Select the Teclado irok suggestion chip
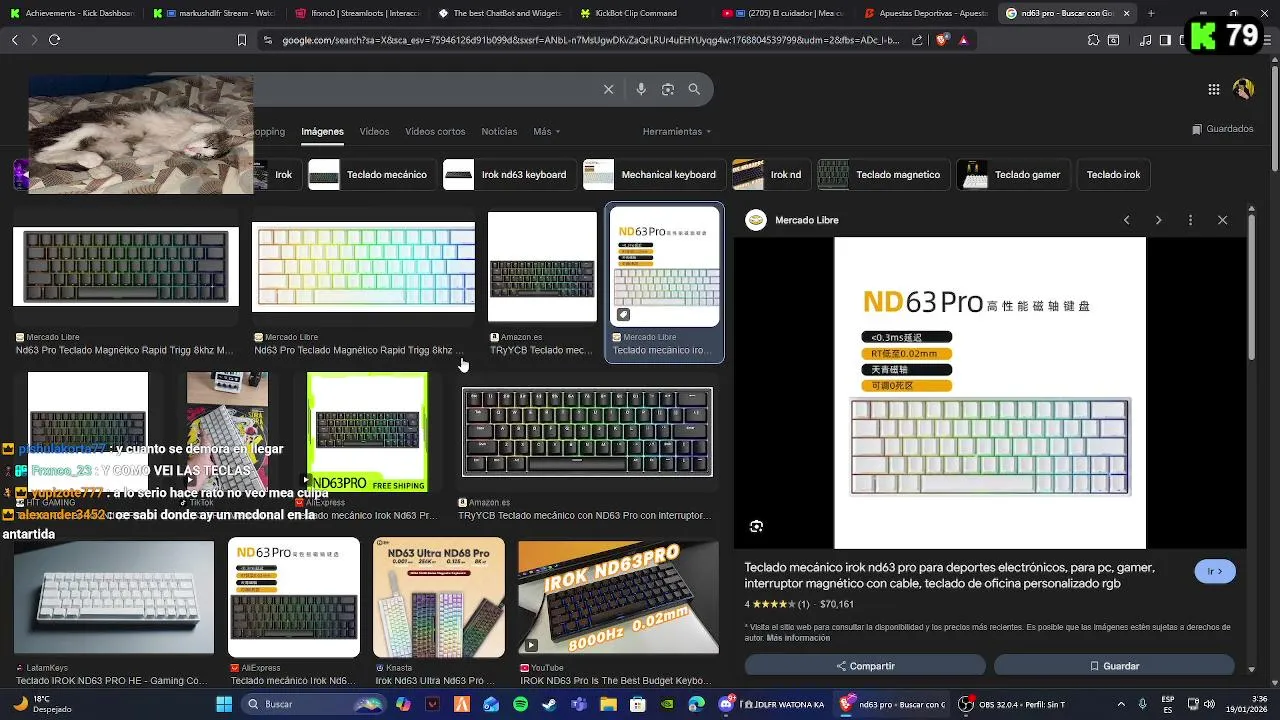 [1113, 174]
